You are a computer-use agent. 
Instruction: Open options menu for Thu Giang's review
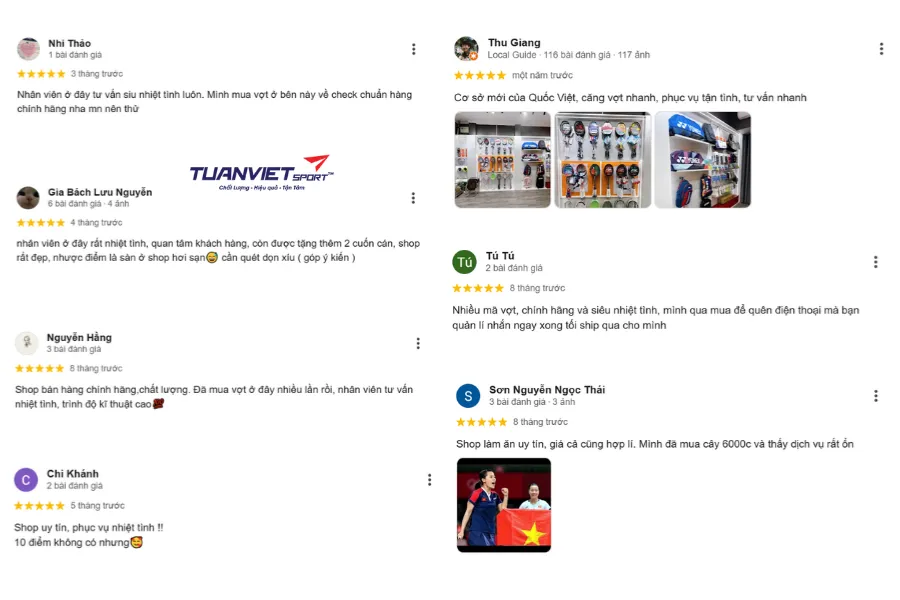(x=881, y=49)
